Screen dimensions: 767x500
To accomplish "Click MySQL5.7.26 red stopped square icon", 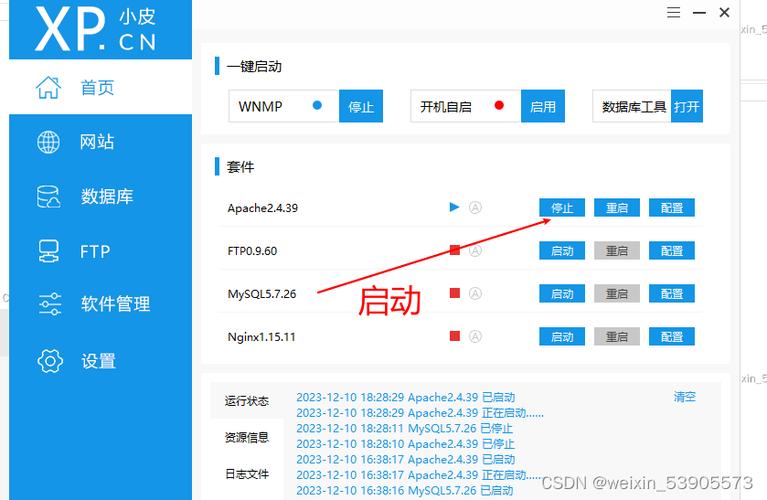I will click(x=455, y=293).
